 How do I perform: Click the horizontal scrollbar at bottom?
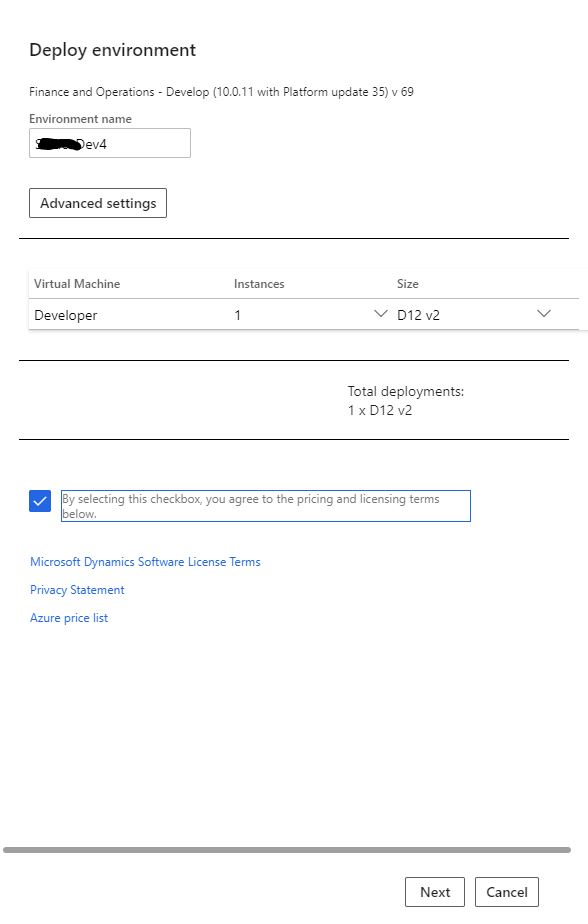coord(287,850)
